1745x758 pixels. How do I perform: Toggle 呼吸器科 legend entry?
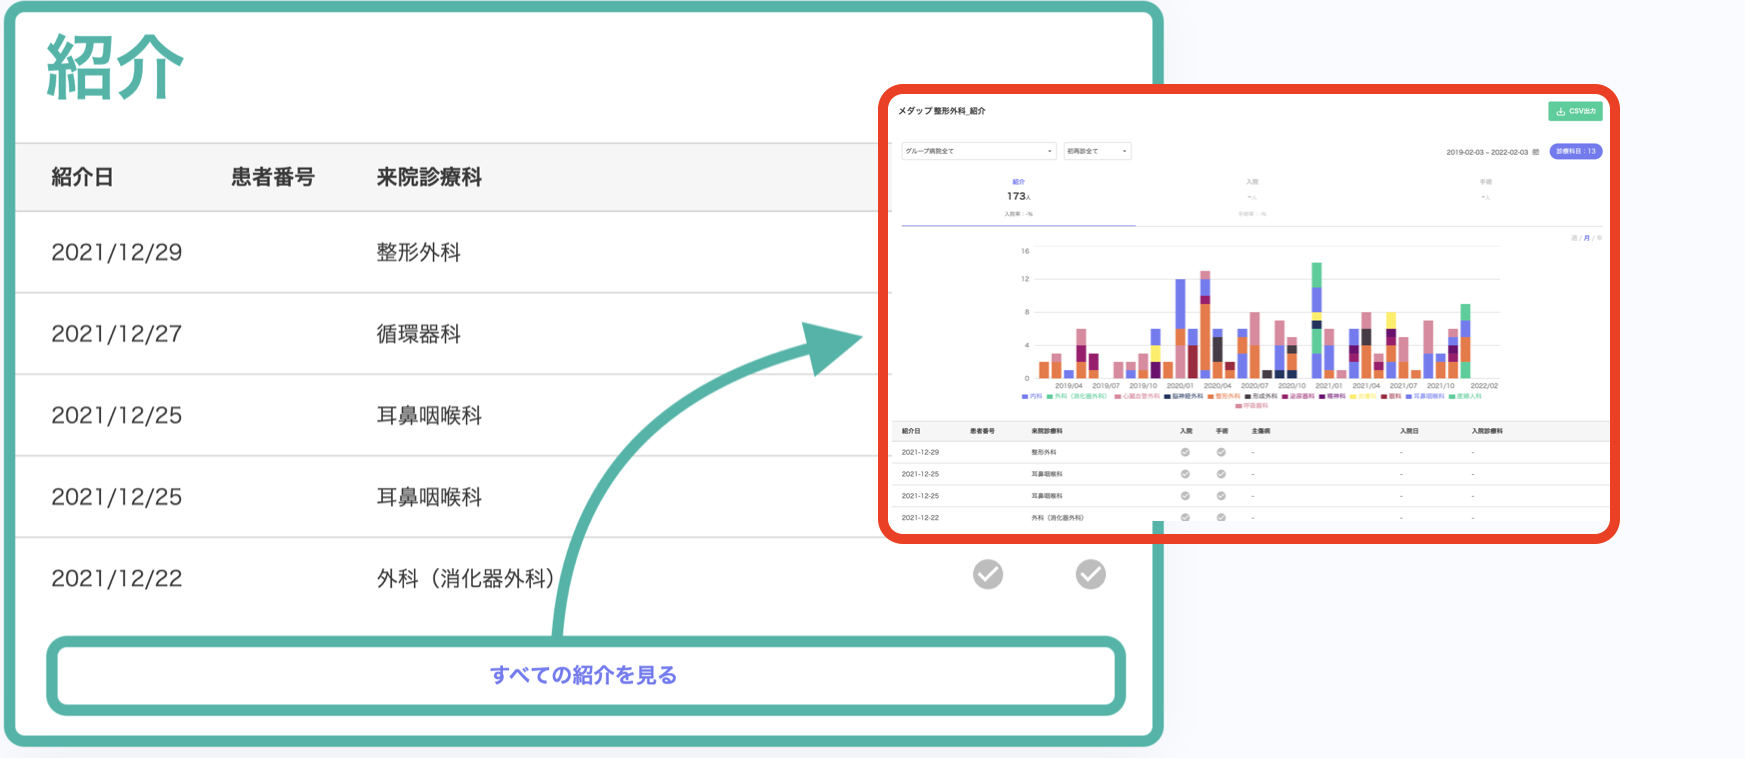tap(1251, 406)
